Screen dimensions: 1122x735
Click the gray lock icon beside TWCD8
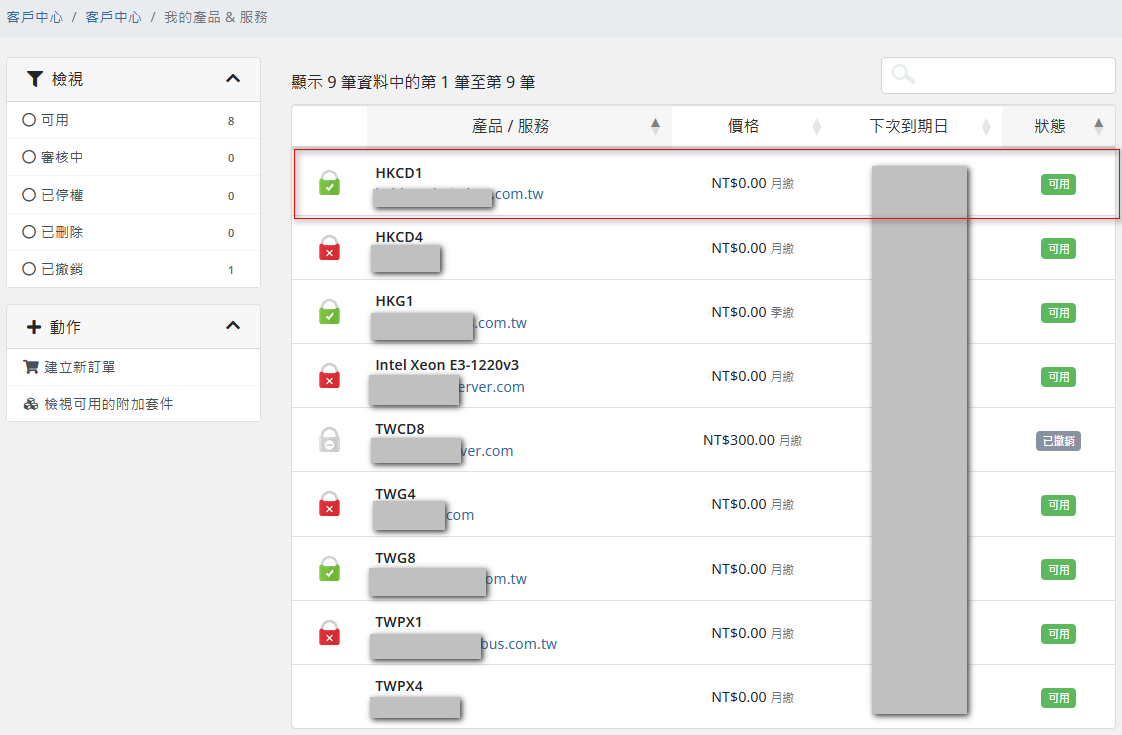click(329, 440)
